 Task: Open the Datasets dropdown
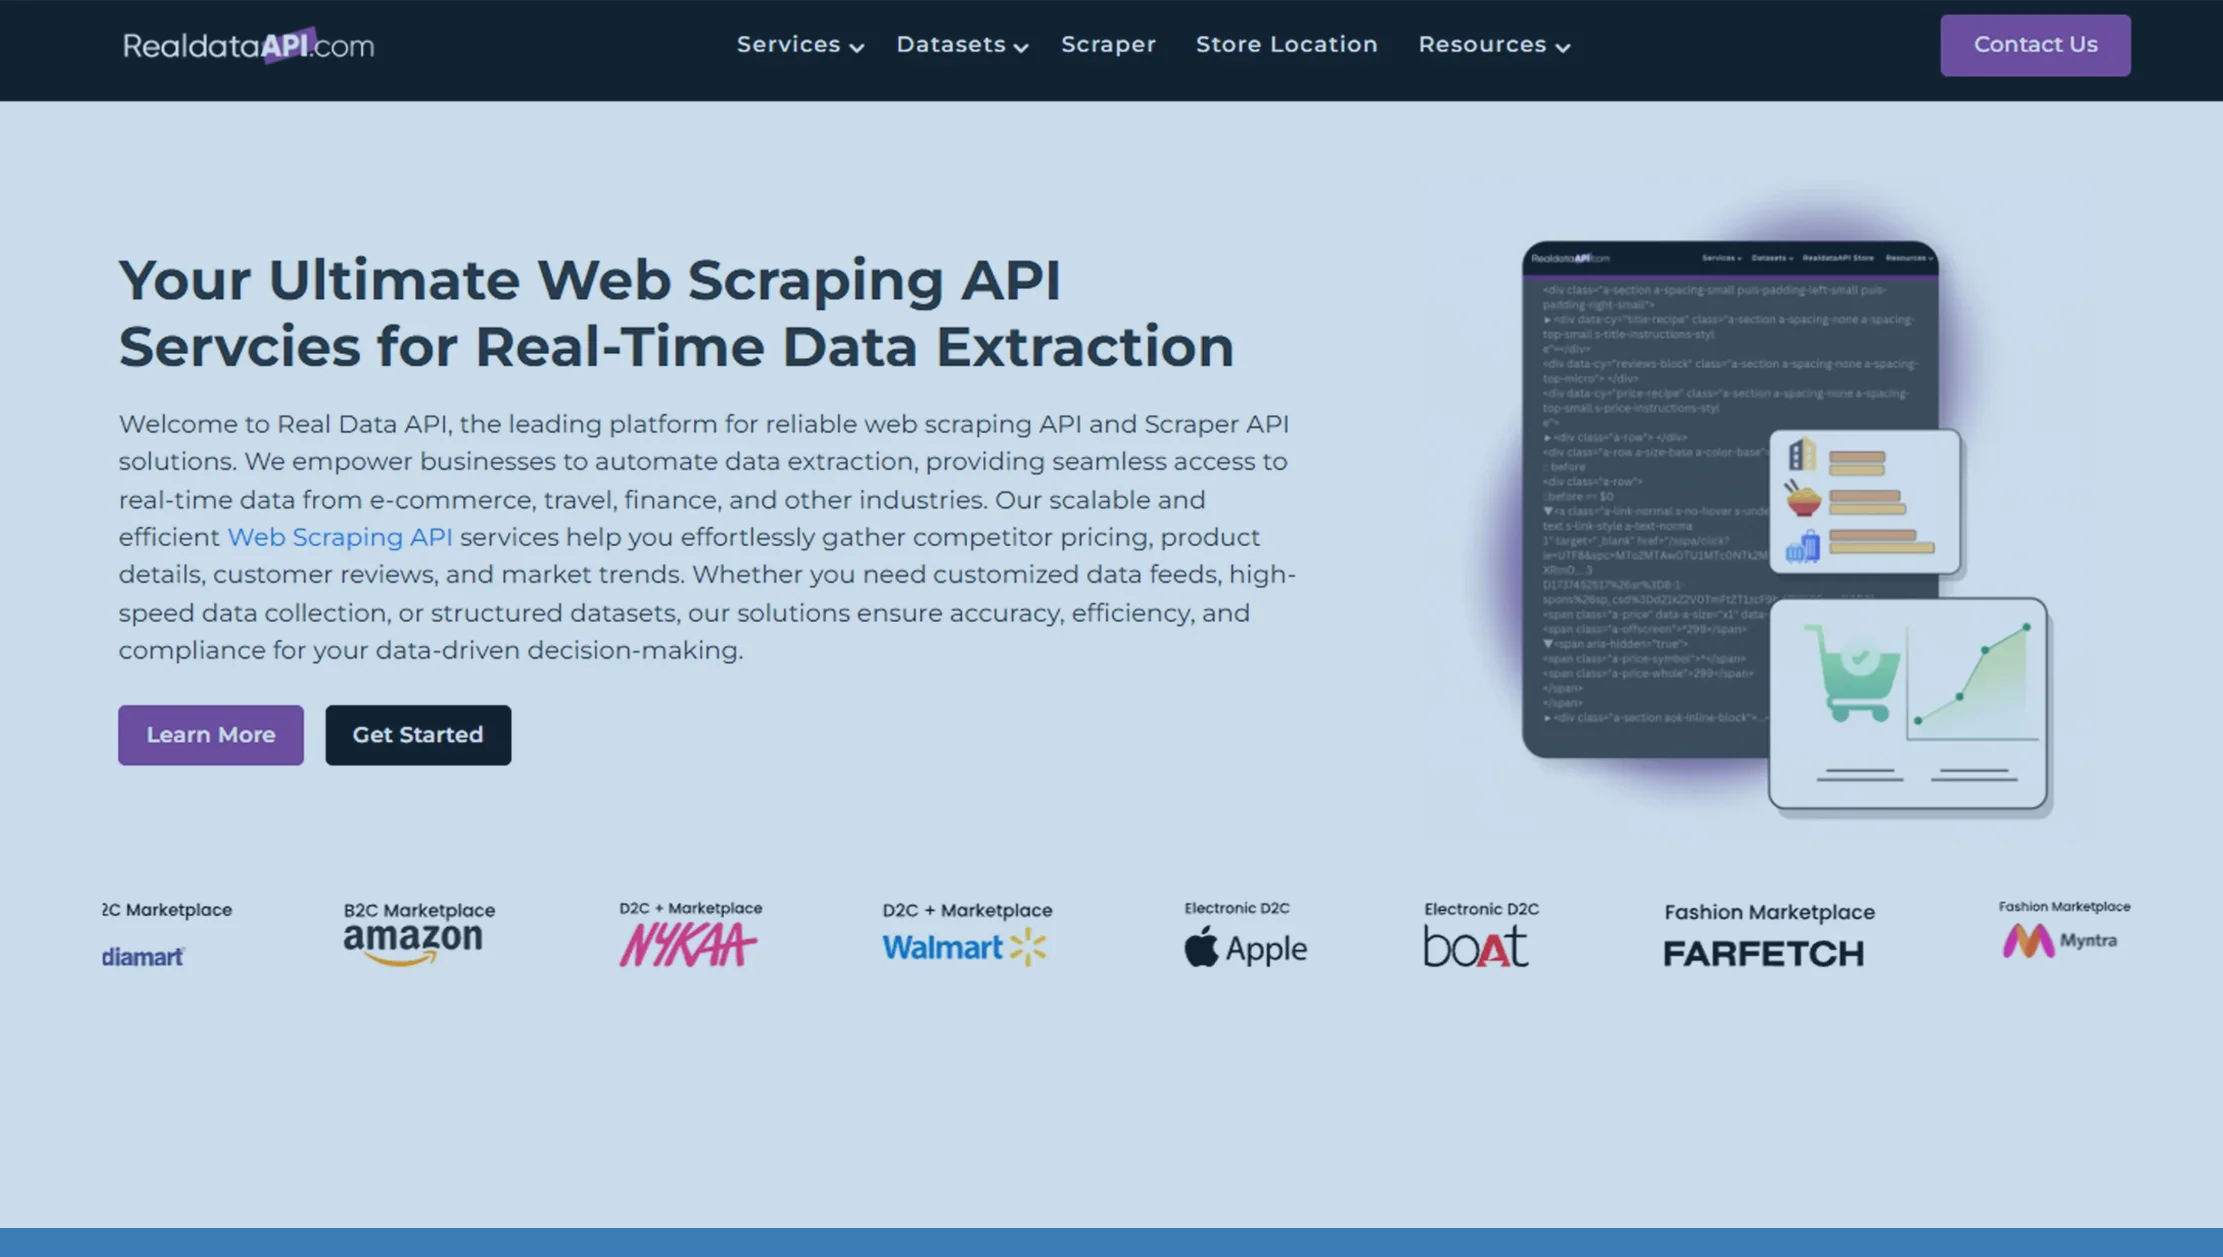tap(959, 44)
